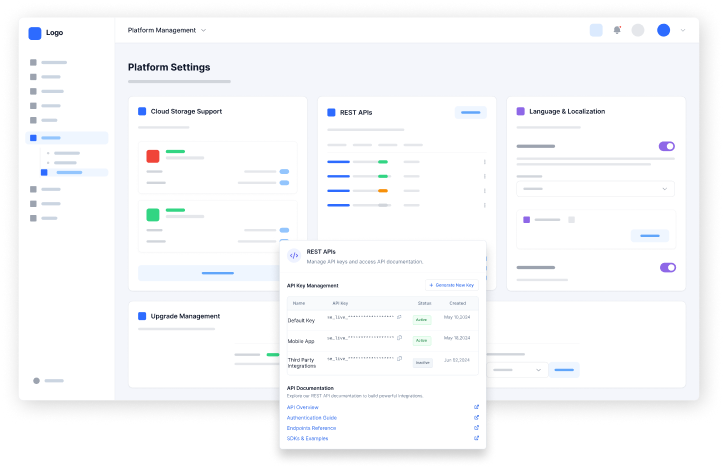Click the blue button beside Upgrade Management dropdown
The height and width of the screenshot is (468, 724).
click(x=564, y=370)
